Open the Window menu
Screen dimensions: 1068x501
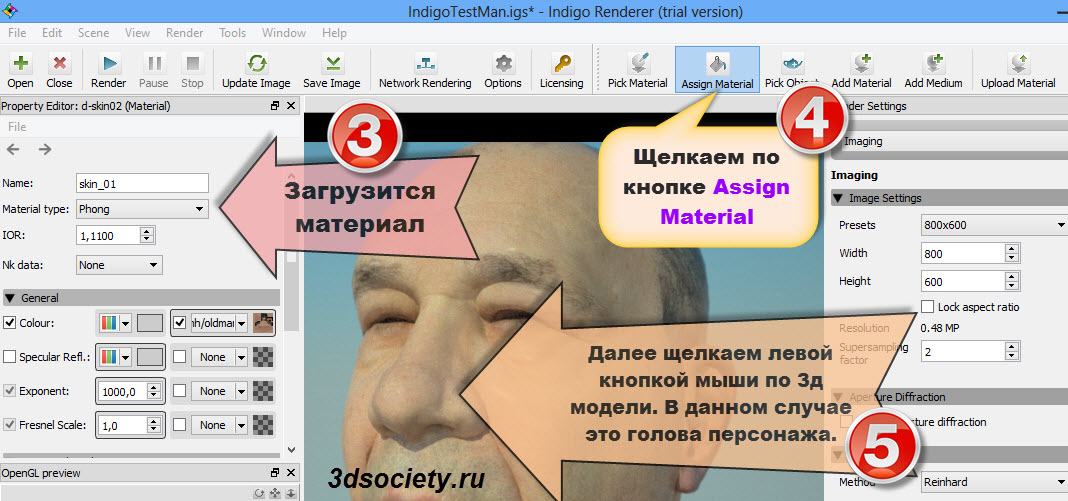tap(284, 33)
